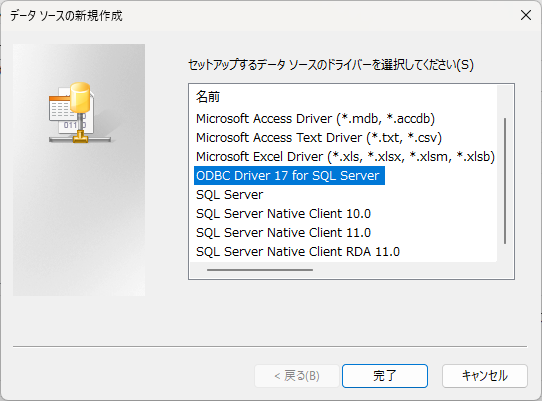542x401 pixels.
Task: Select SQL Server Native Client 11.0
Action: tap(283, 233)
